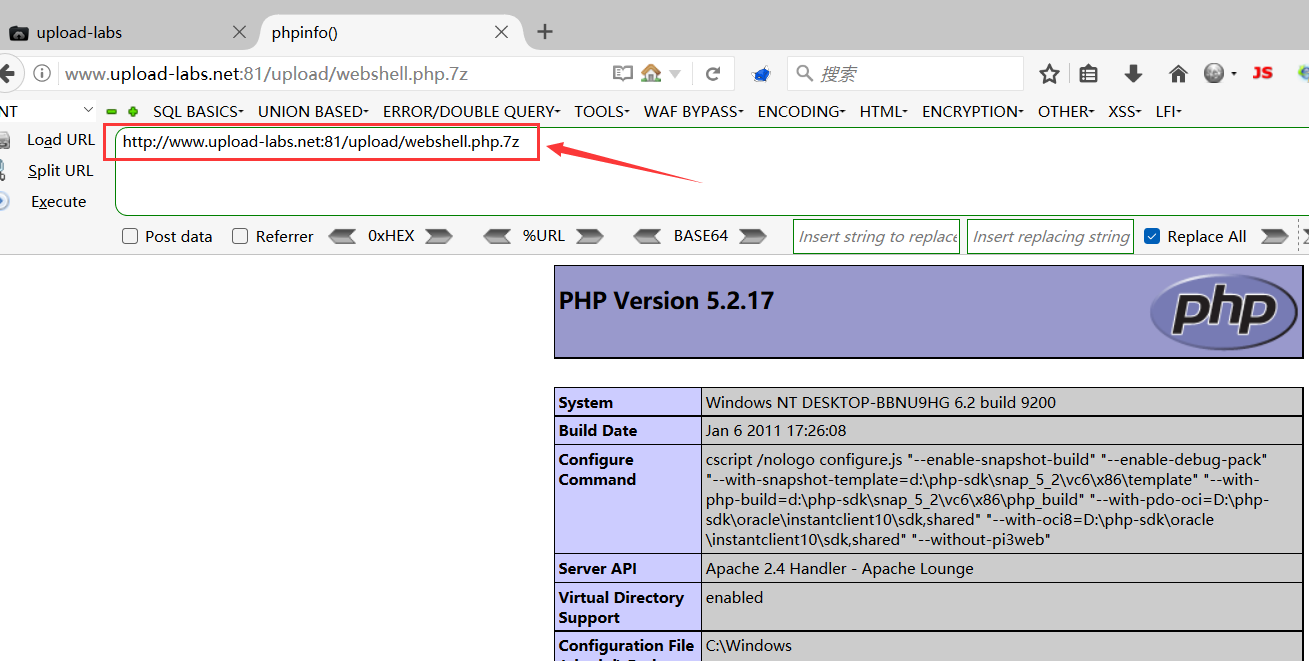Click the Server API row label
The height and width of the screenshot is (661, 1309).
coord(597,569)
